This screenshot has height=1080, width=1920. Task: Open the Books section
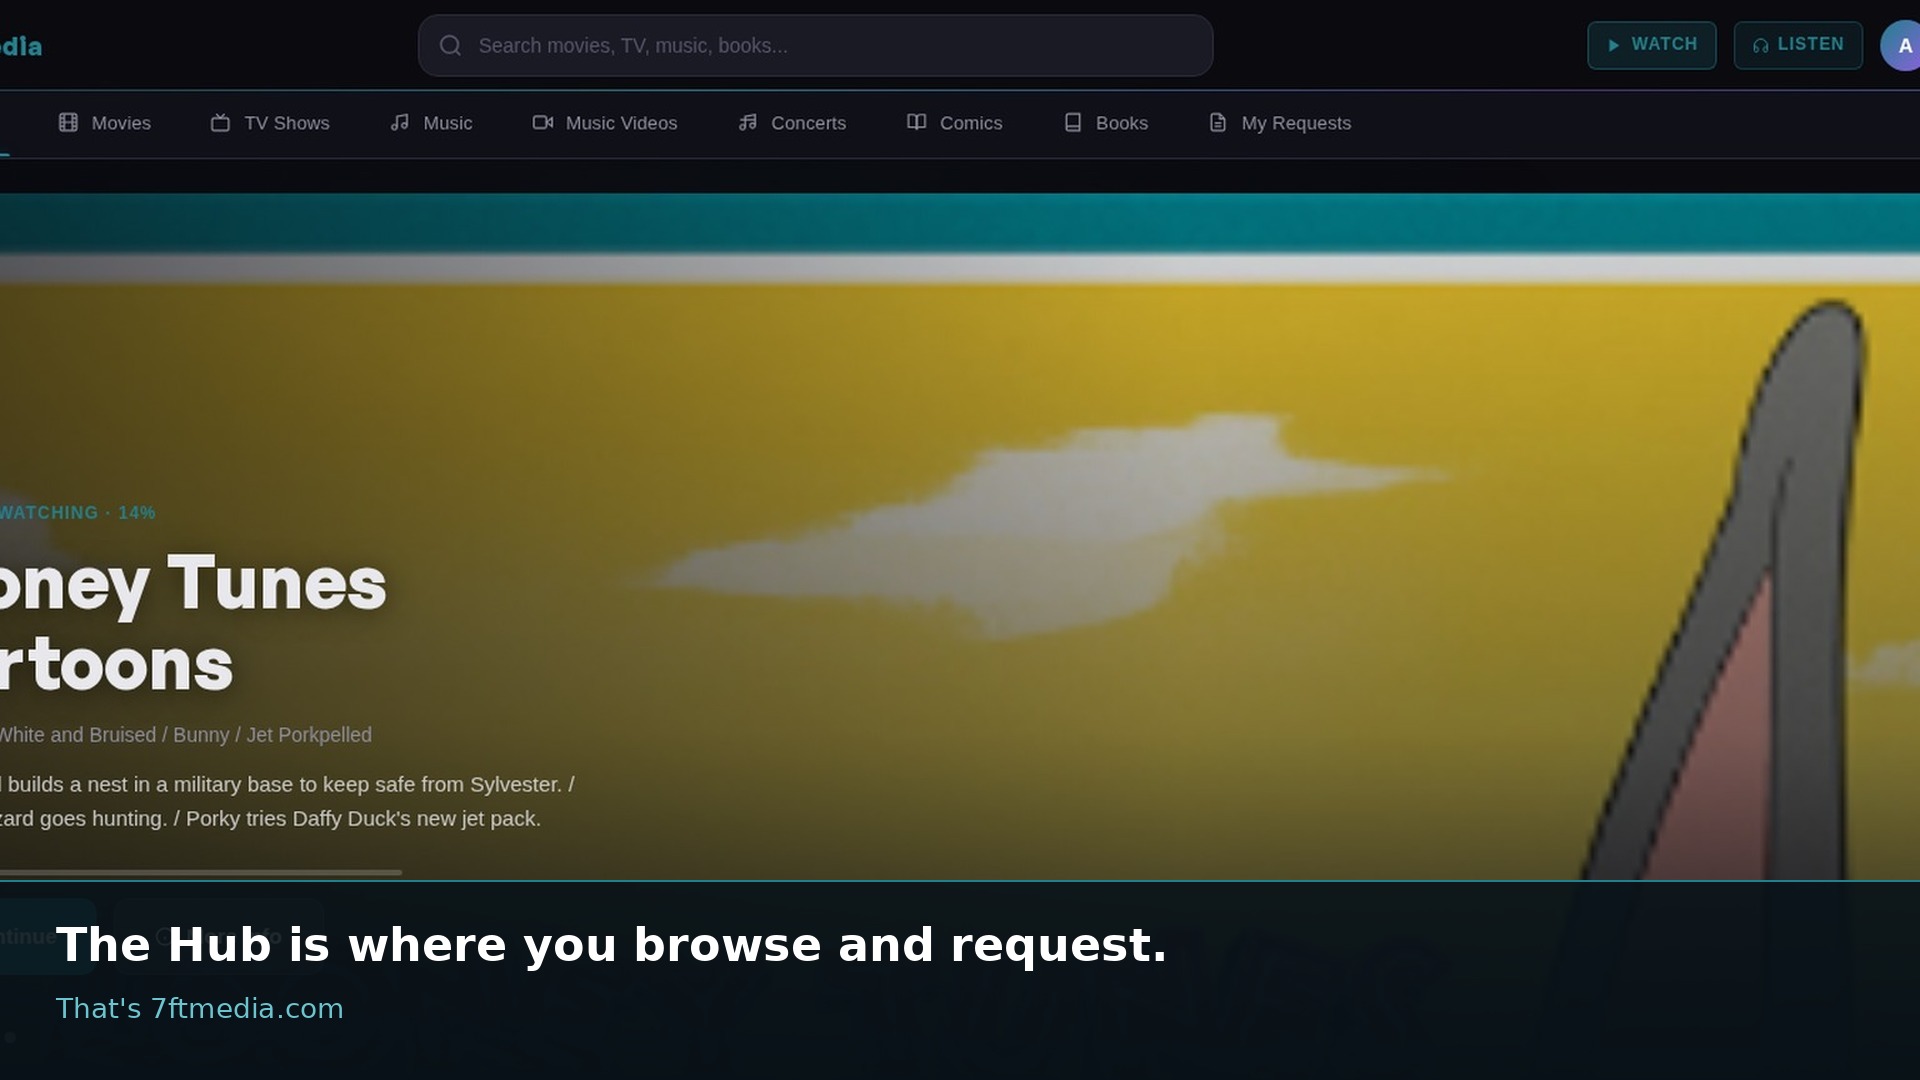point(1105,123)
